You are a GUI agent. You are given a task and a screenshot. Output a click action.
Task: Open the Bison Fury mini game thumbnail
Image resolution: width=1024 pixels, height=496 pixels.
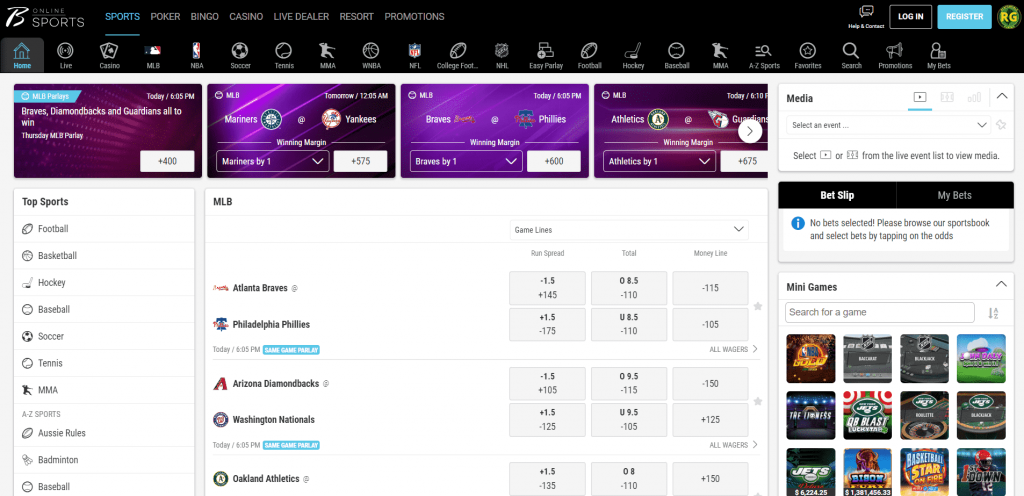[x=867, y=471]
